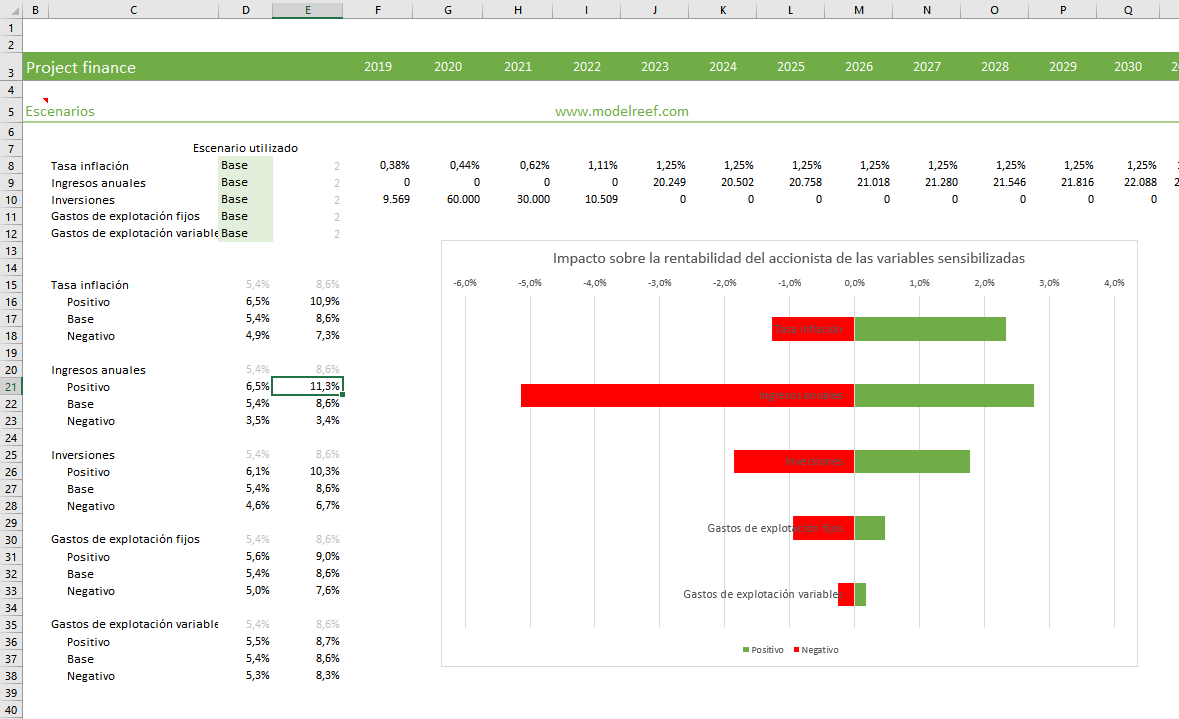This screenshot has height=719, width=1179.
Task: Select the Project finance title cell
Action: (x=81, y=68)
